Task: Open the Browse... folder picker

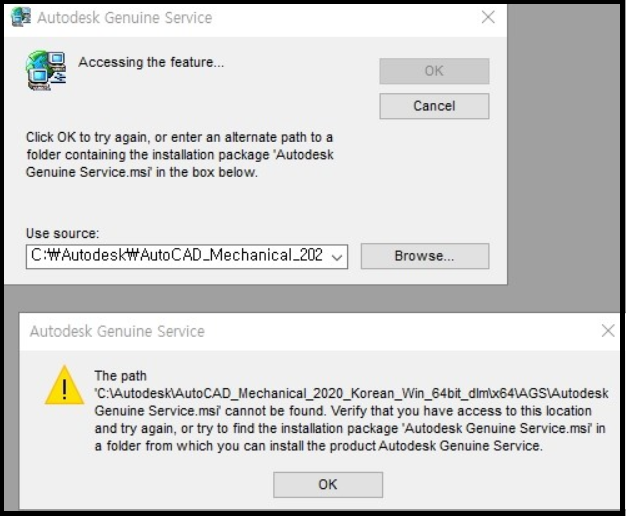Action: 424,256
